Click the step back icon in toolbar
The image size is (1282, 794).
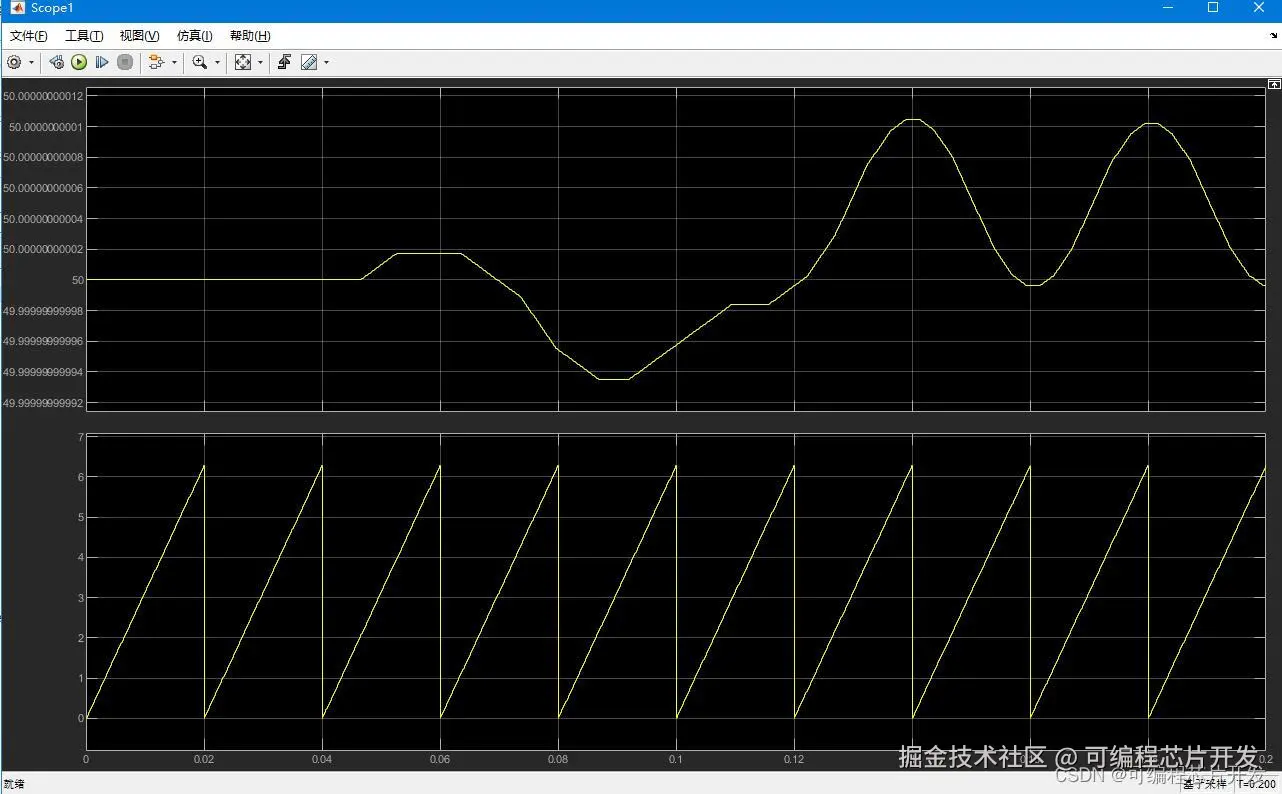coord(56,62)
